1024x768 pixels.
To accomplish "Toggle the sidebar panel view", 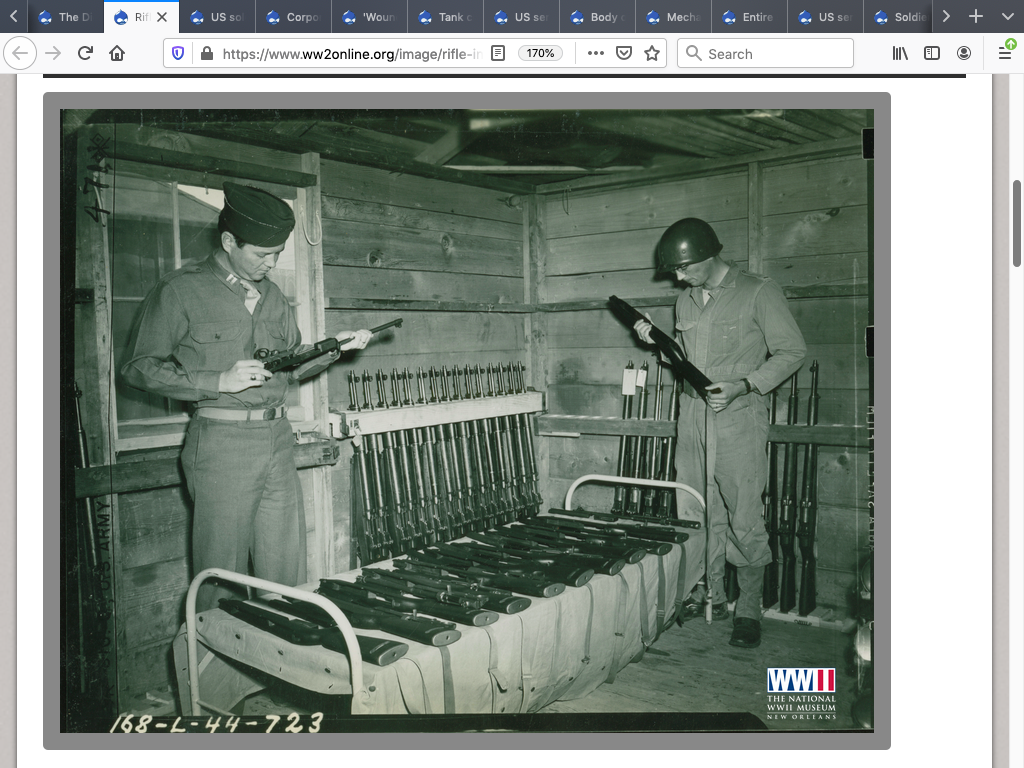I will point(932,53).
